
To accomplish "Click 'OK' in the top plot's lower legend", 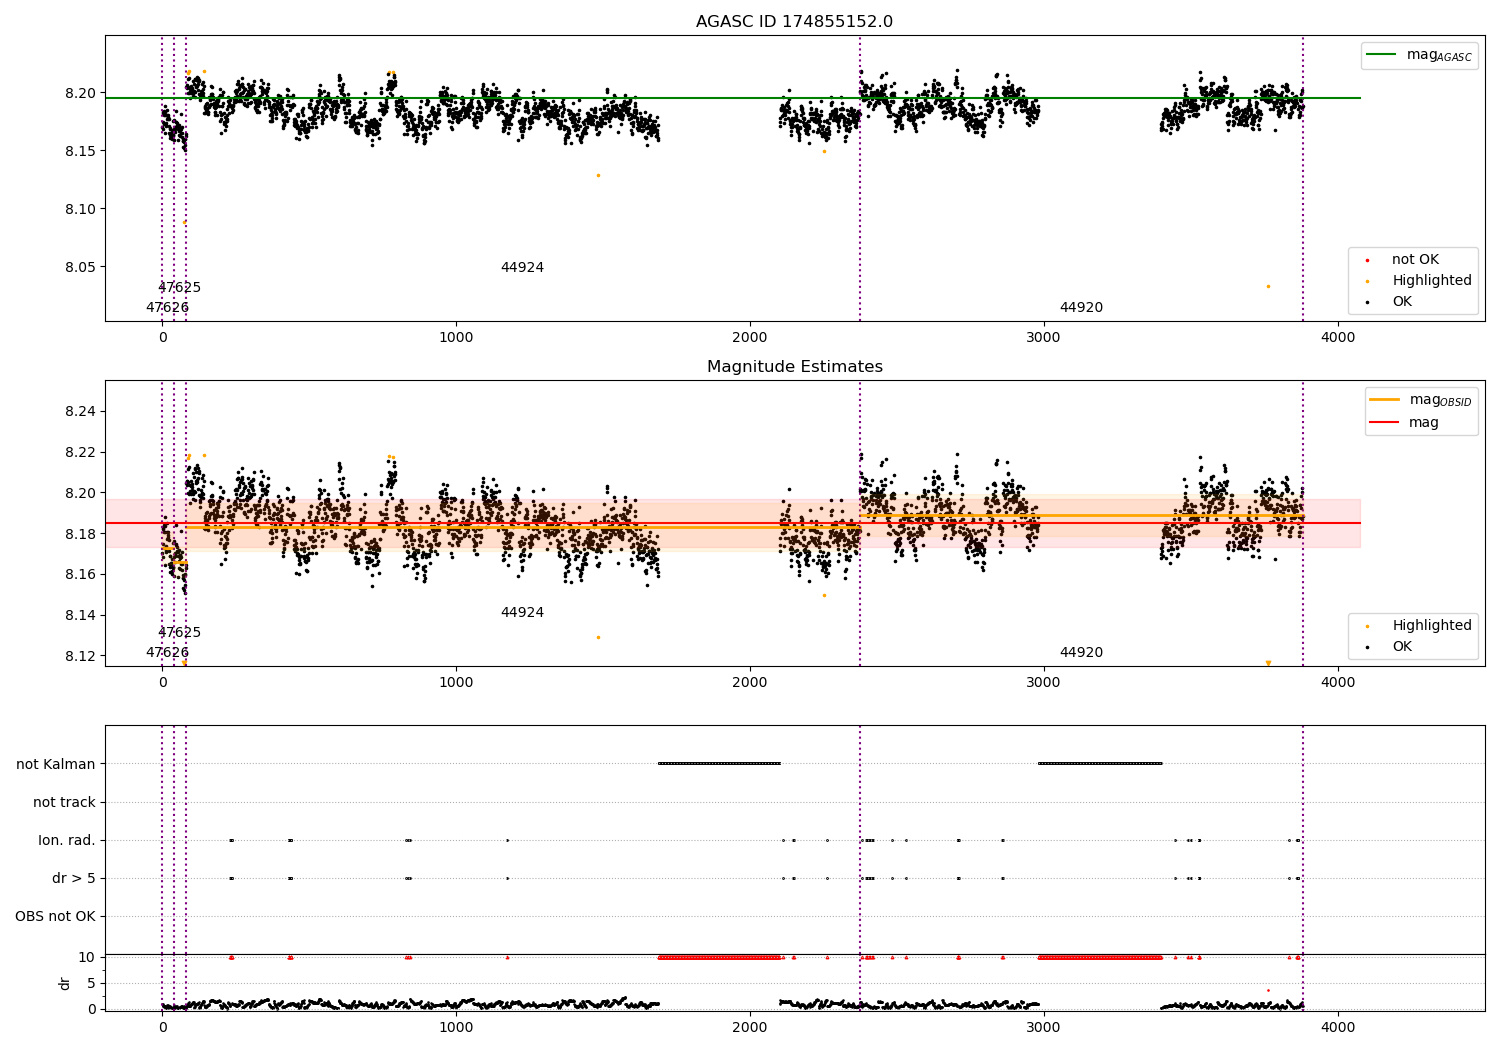I will 1402,302.
